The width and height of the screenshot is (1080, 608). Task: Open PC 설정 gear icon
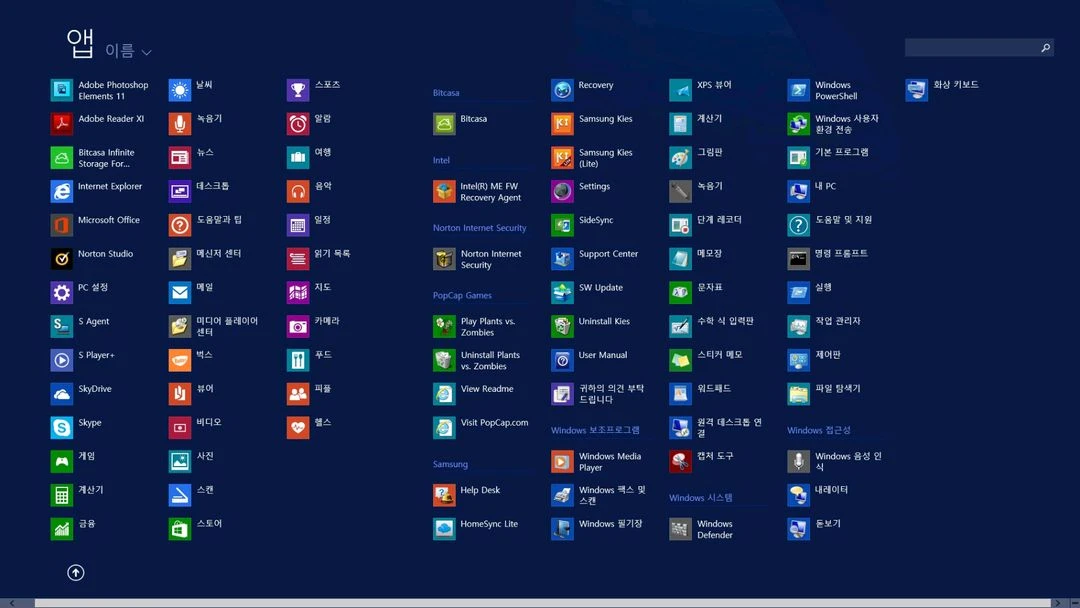point(61,293)
